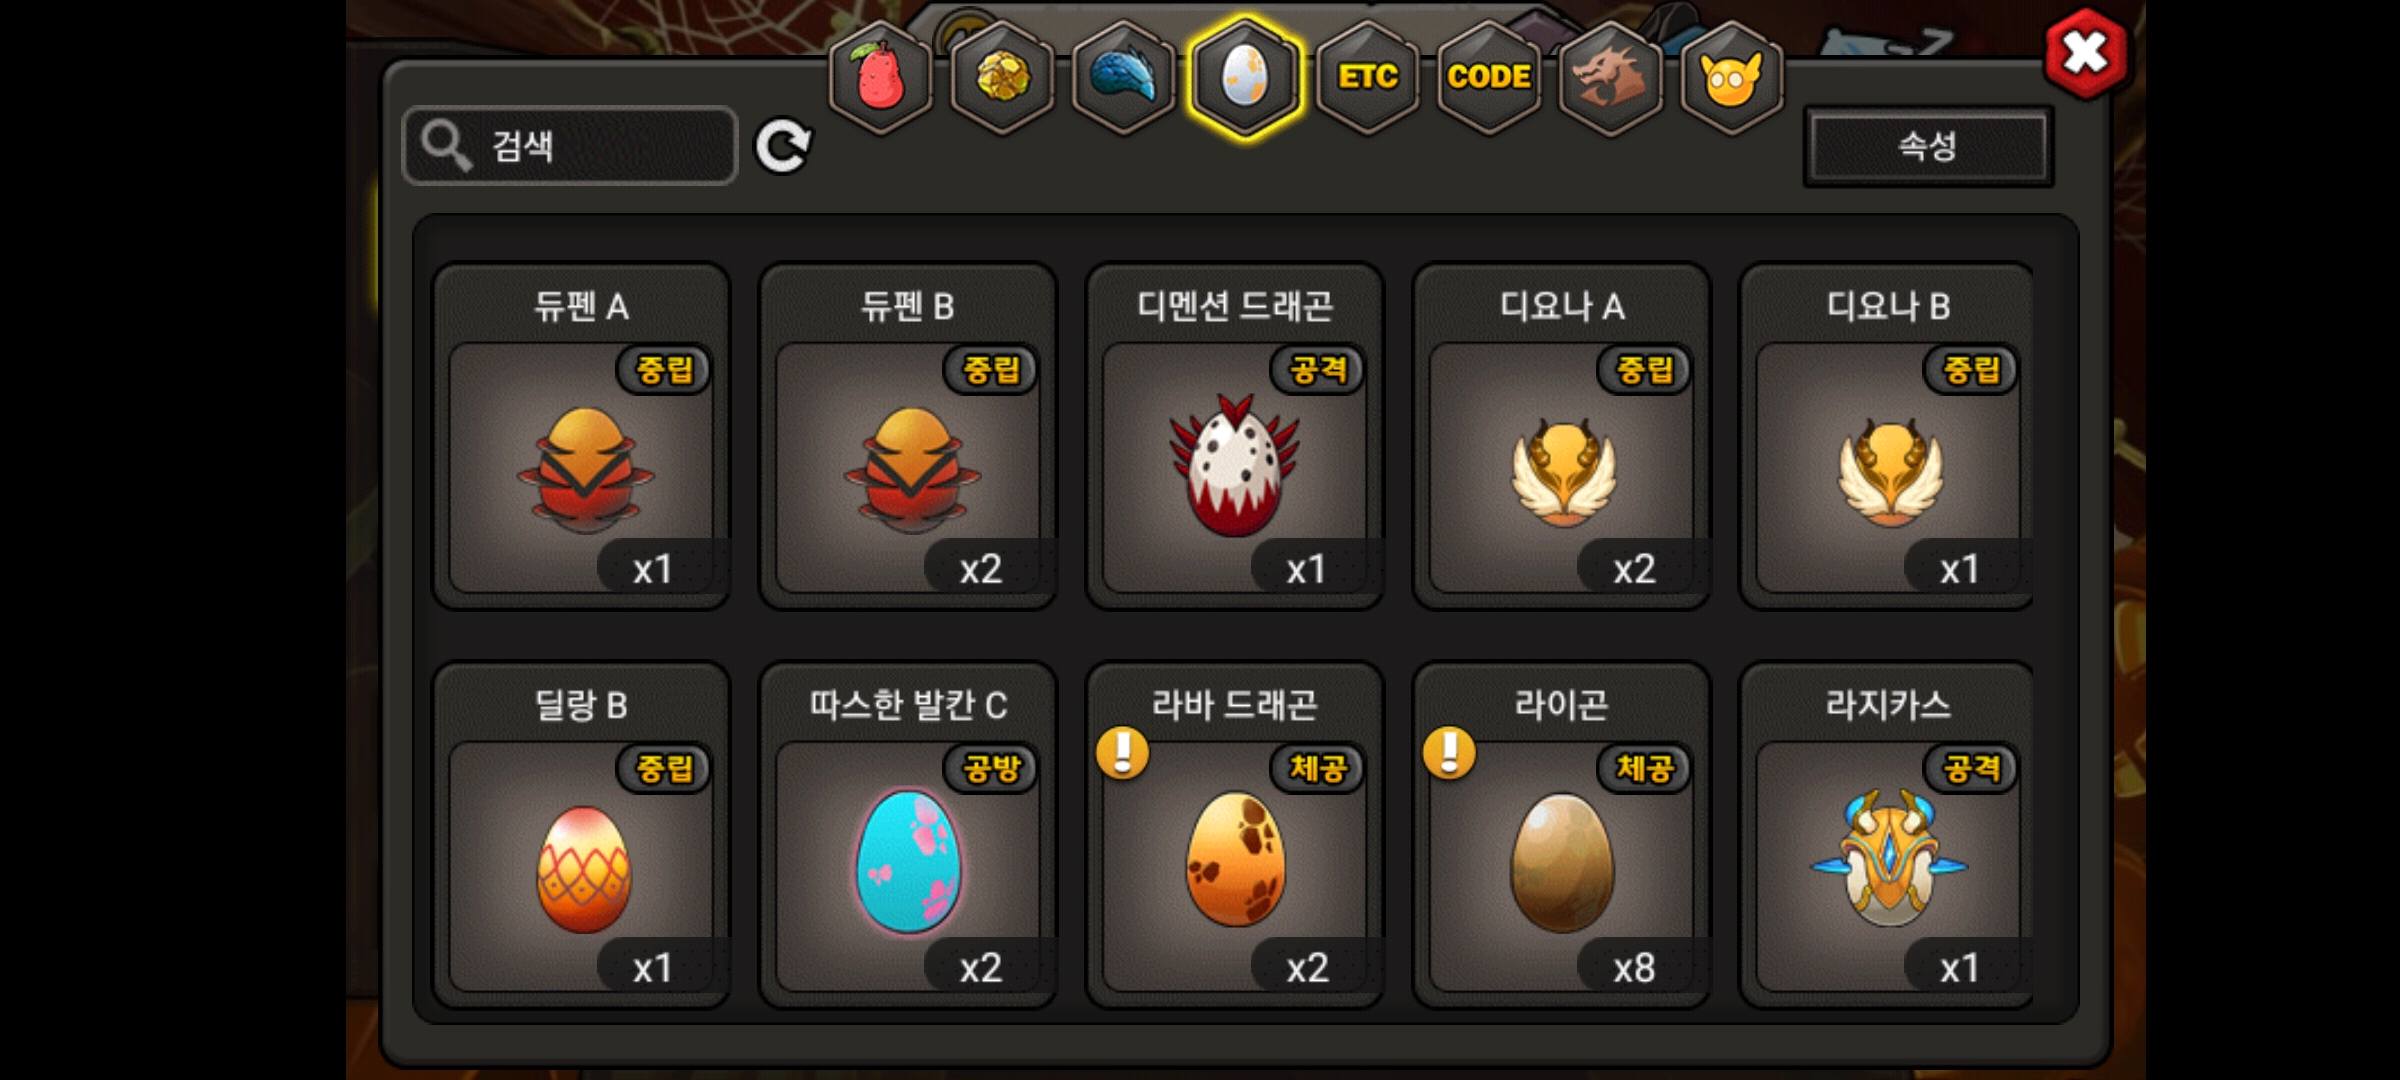Open the brown dragon head tab
The width and height of the screenshot is (2400, 1080).
click(x=1610, y=78)
